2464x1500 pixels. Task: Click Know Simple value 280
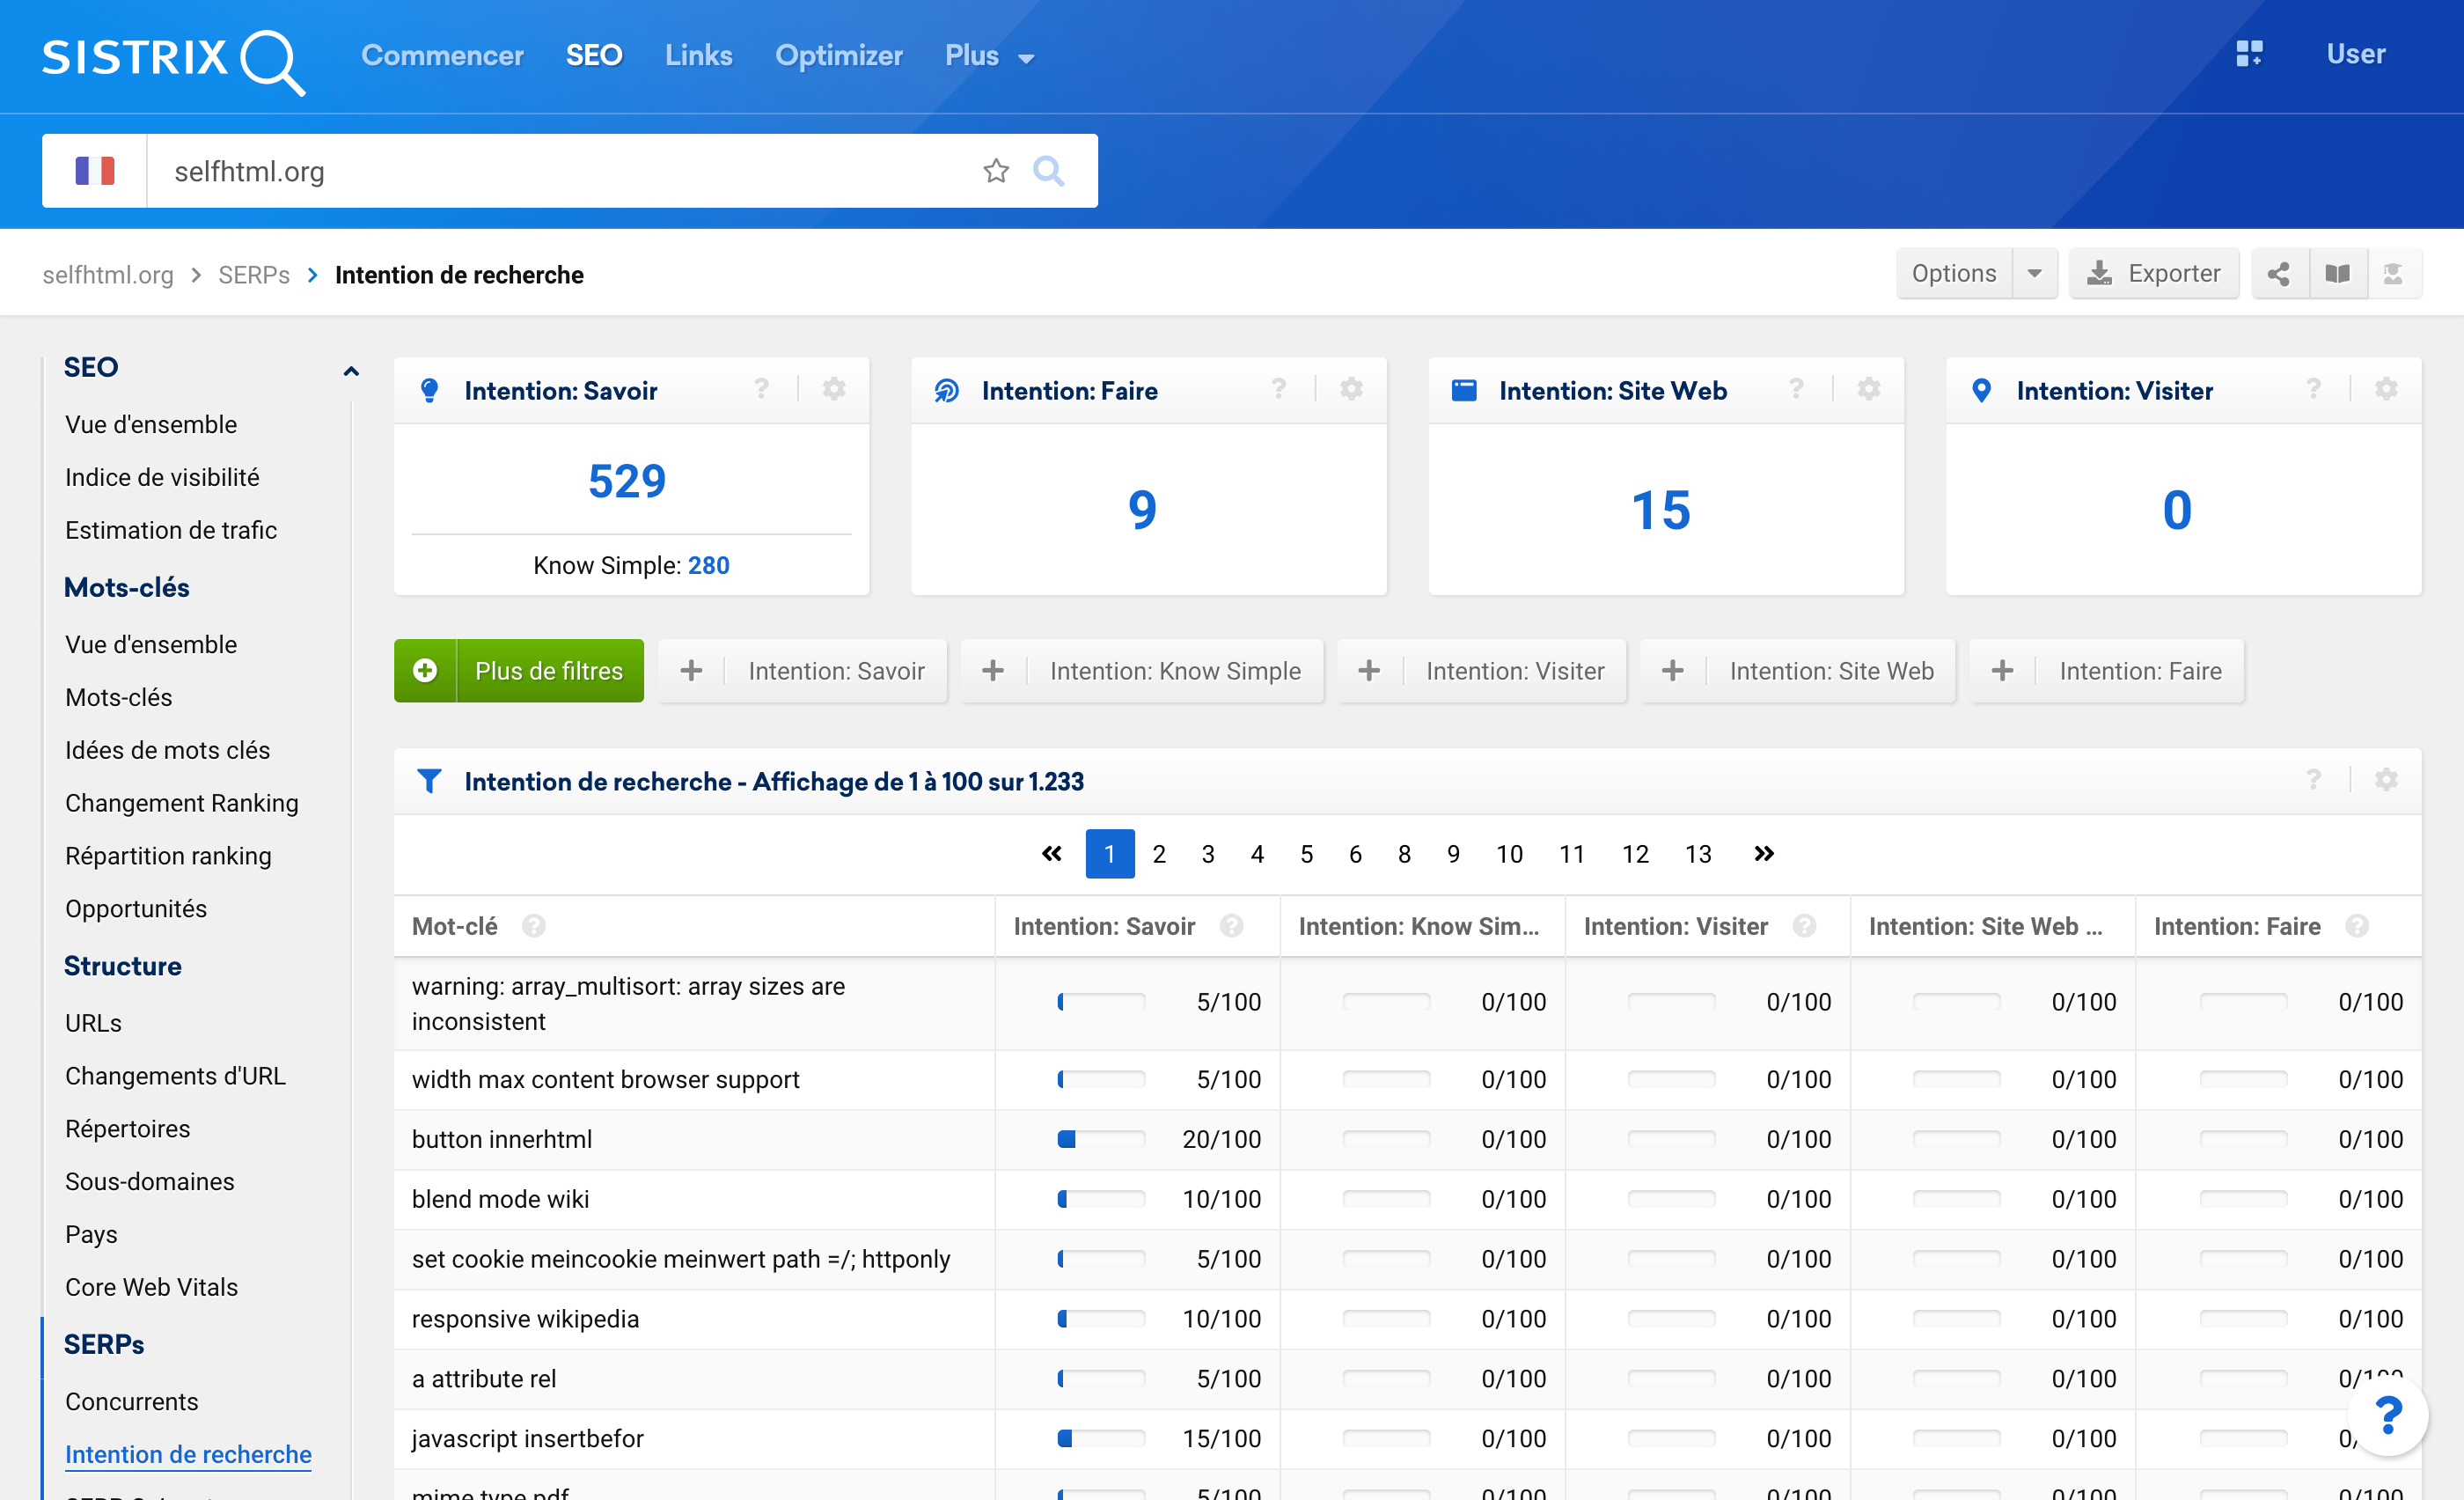pos(709,565)
